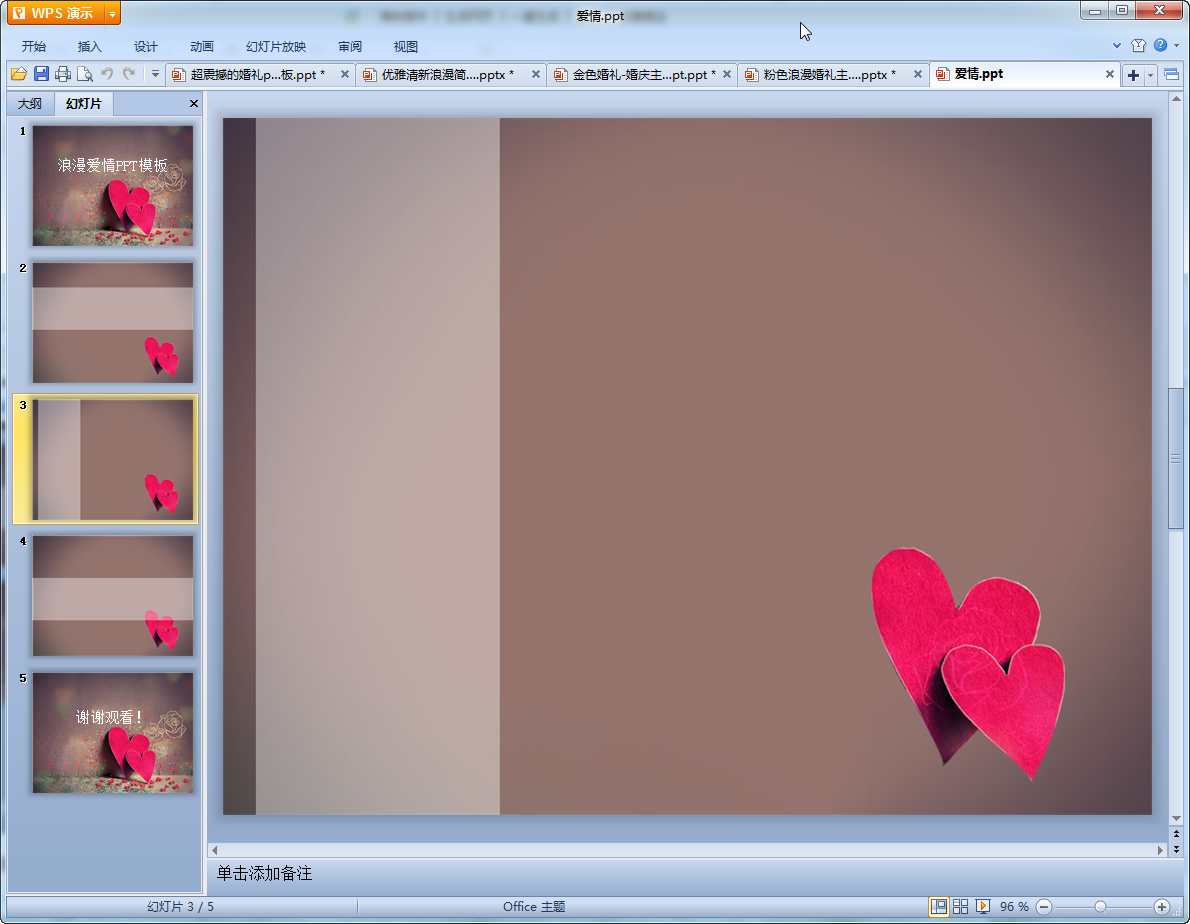Expand quick access toolbar dropdown arrow
1190x924 pixels.
(155, 74)
